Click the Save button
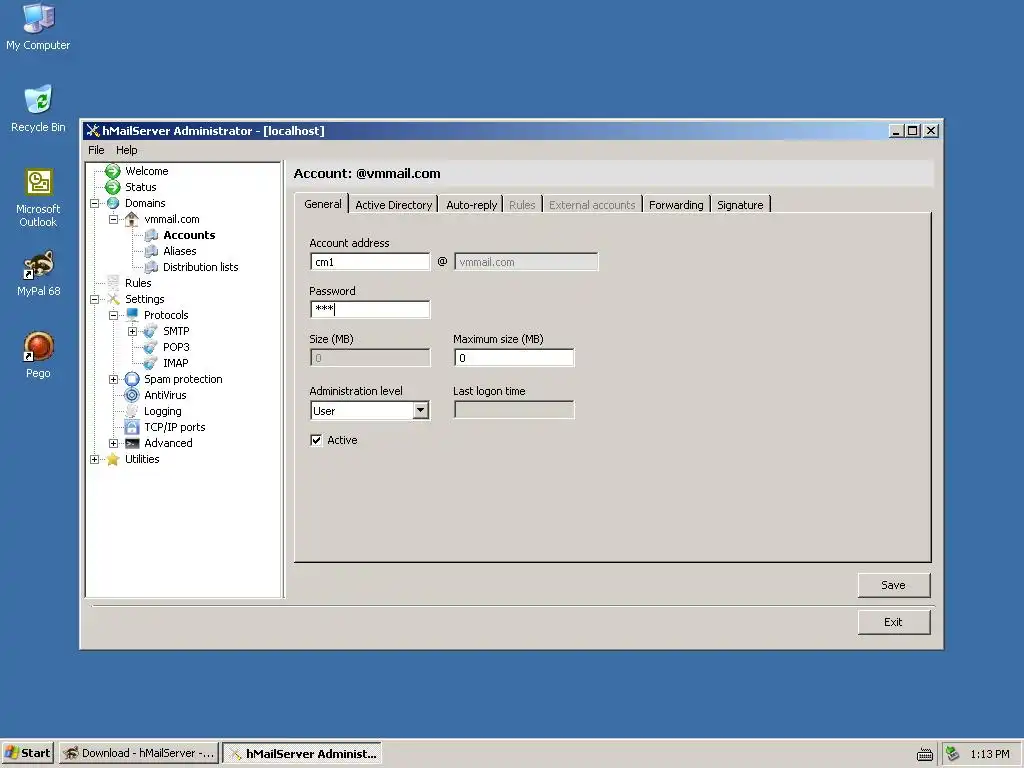Screen dimensions: 1024x768 coord(893,585)
